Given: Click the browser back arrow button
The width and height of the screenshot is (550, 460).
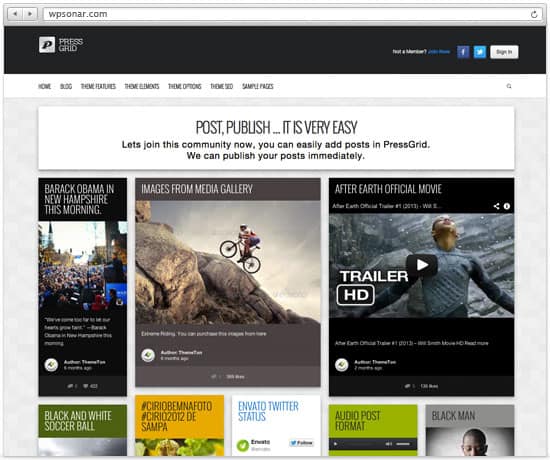Looking at the screenshot, I should coord(15,14).
